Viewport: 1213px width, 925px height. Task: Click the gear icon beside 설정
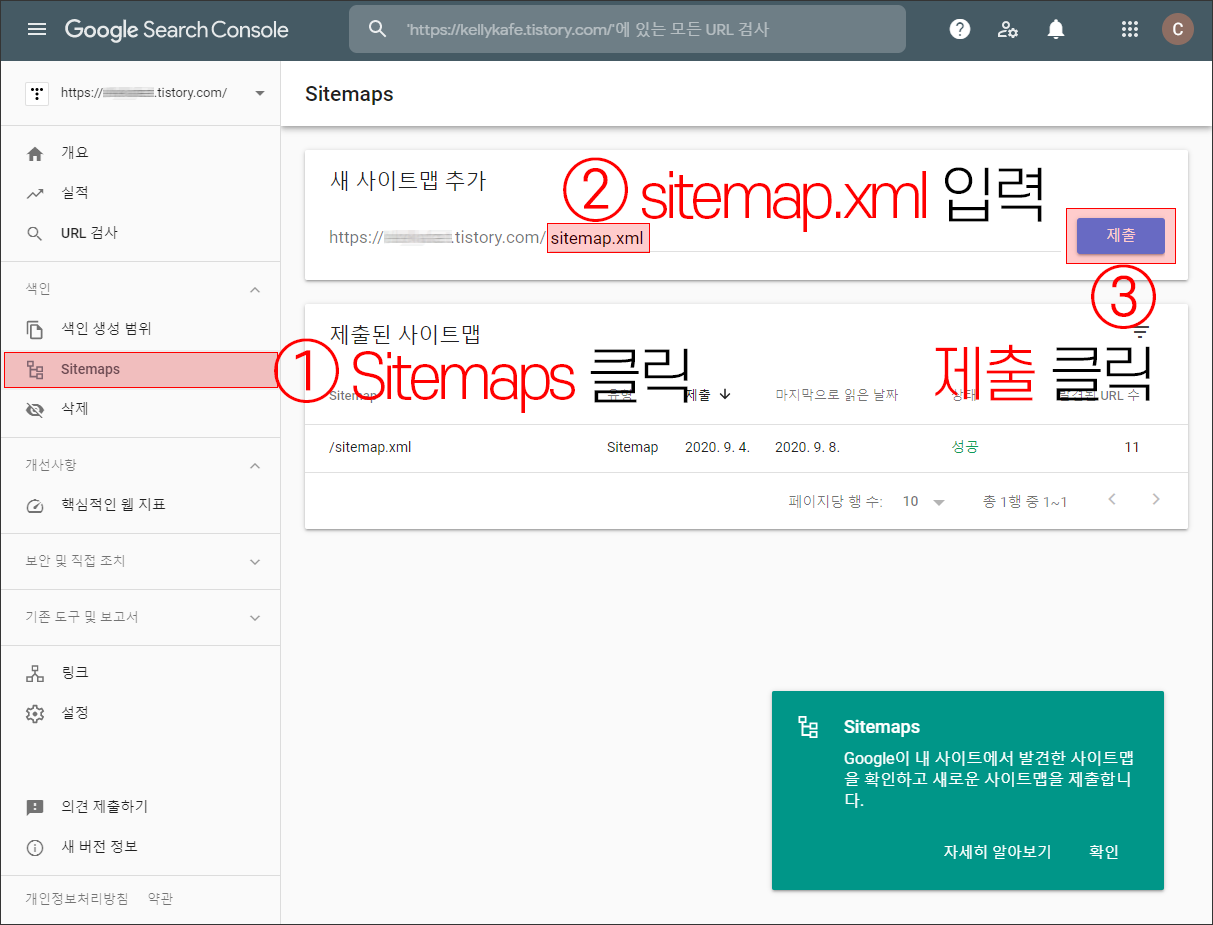pos(35,713)
